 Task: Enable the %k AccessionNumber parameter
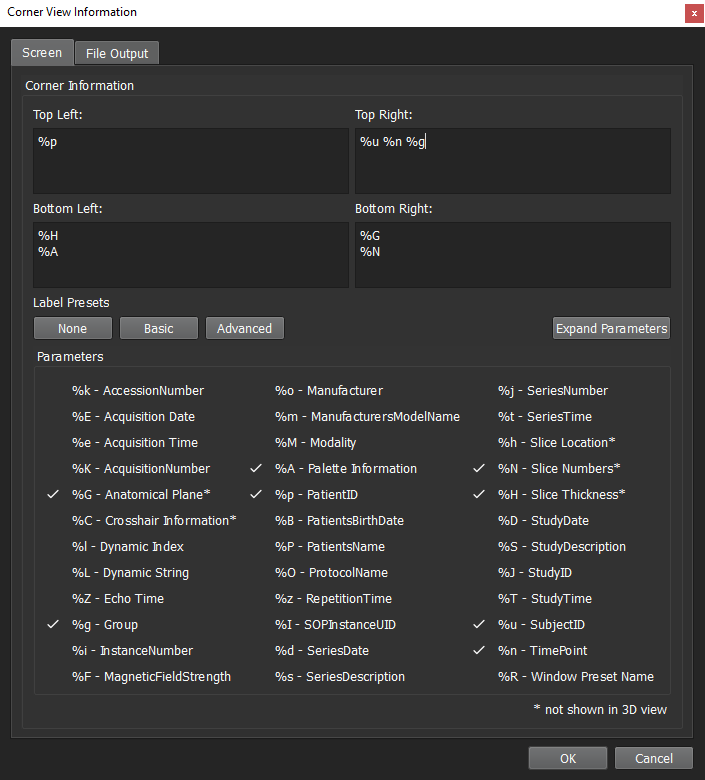(x=137, y=391)
